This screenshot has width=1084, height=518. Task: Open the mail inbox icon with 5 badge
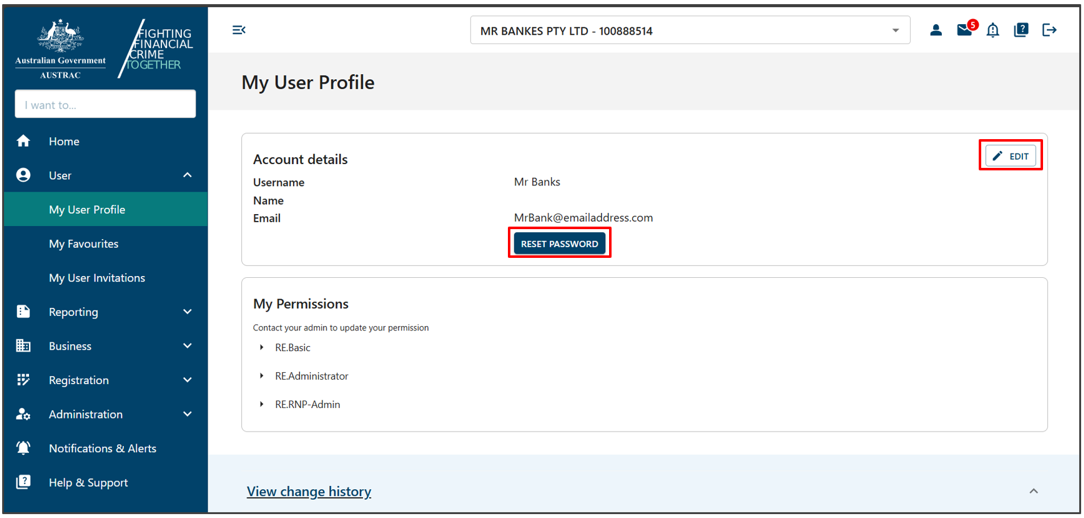tap(966, 29)
